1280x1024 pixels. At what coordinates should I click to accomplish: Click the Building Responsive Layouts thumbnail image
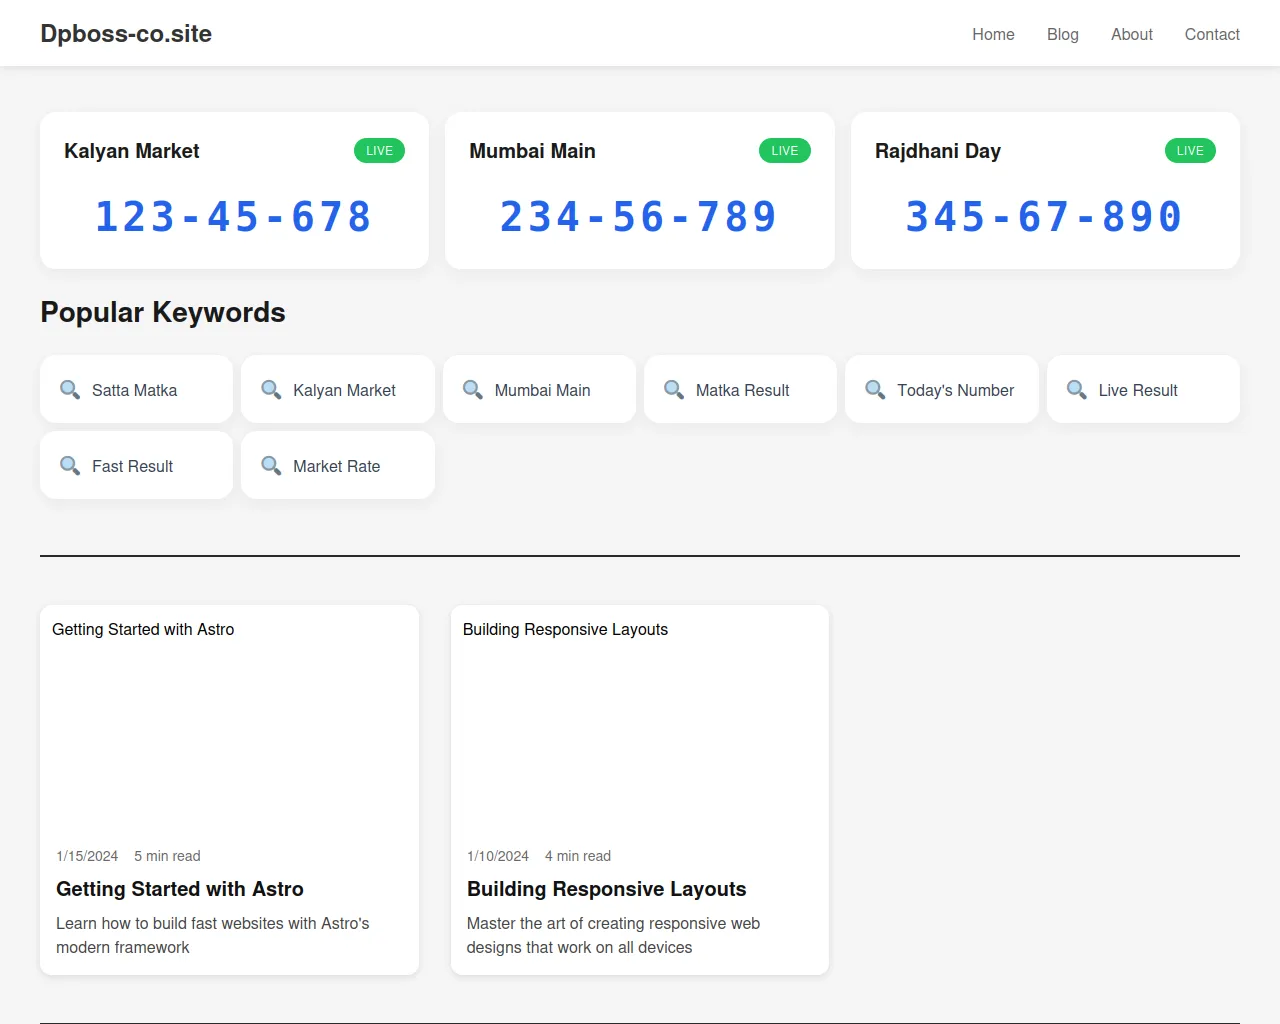click(x=639, y=720)
